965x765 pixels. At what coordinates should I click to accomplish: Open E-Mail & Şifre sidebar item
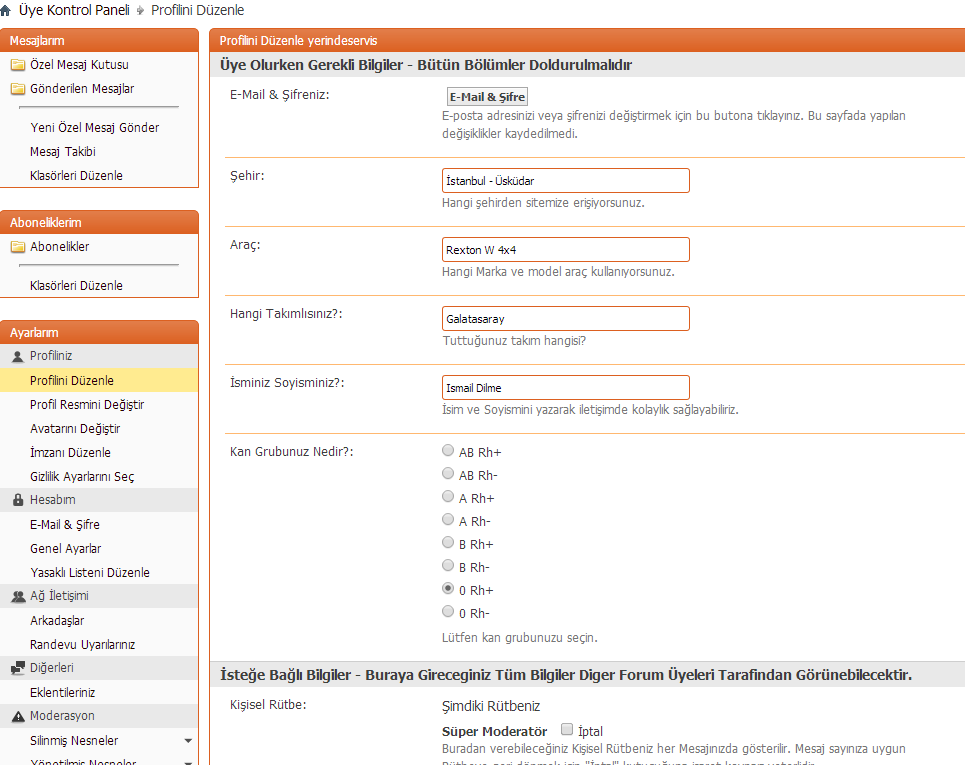[x=65, y=524]
